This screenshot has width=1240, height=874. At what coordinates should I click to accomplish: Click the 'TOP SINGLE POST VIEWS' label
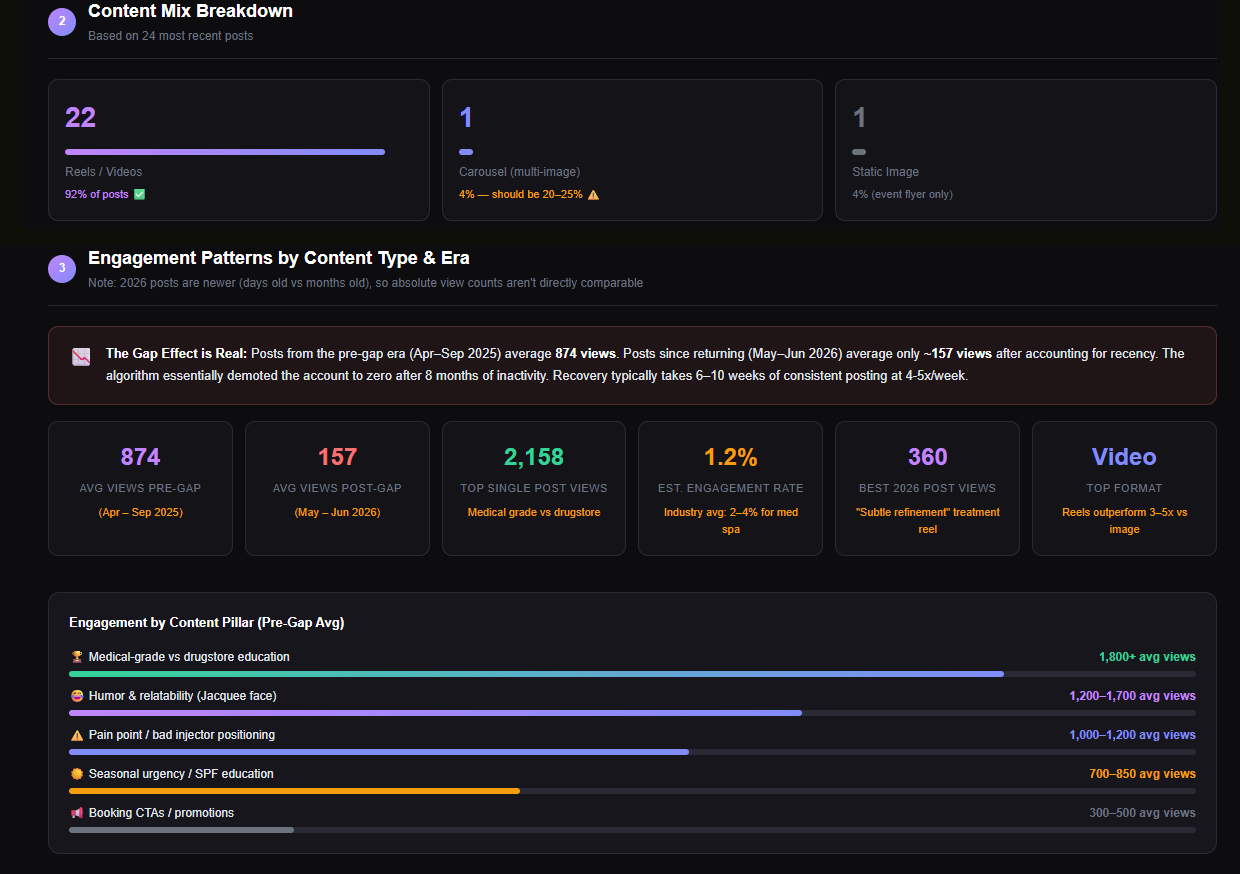click(534, 488)
